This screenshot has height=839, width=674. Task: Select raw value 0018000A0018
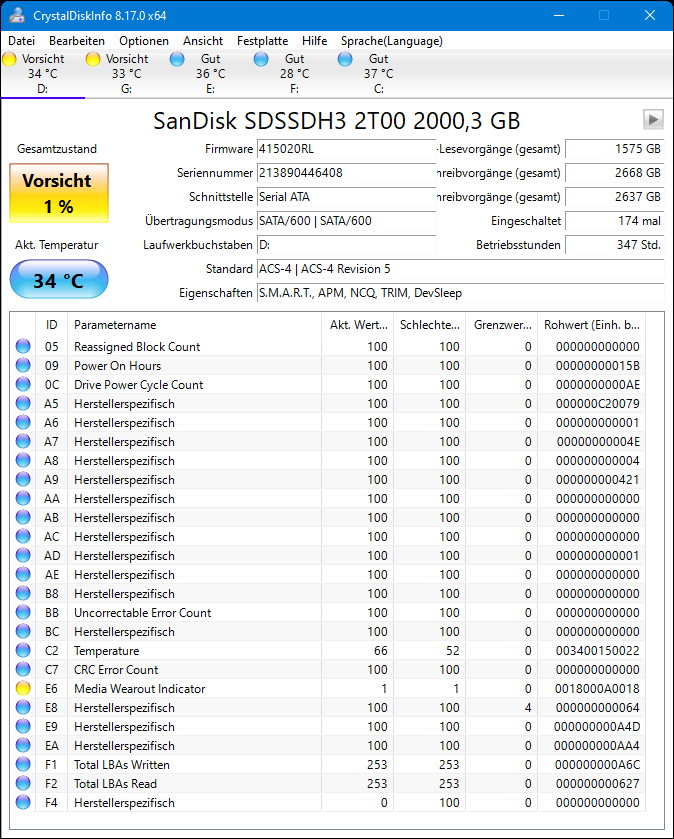597,689
